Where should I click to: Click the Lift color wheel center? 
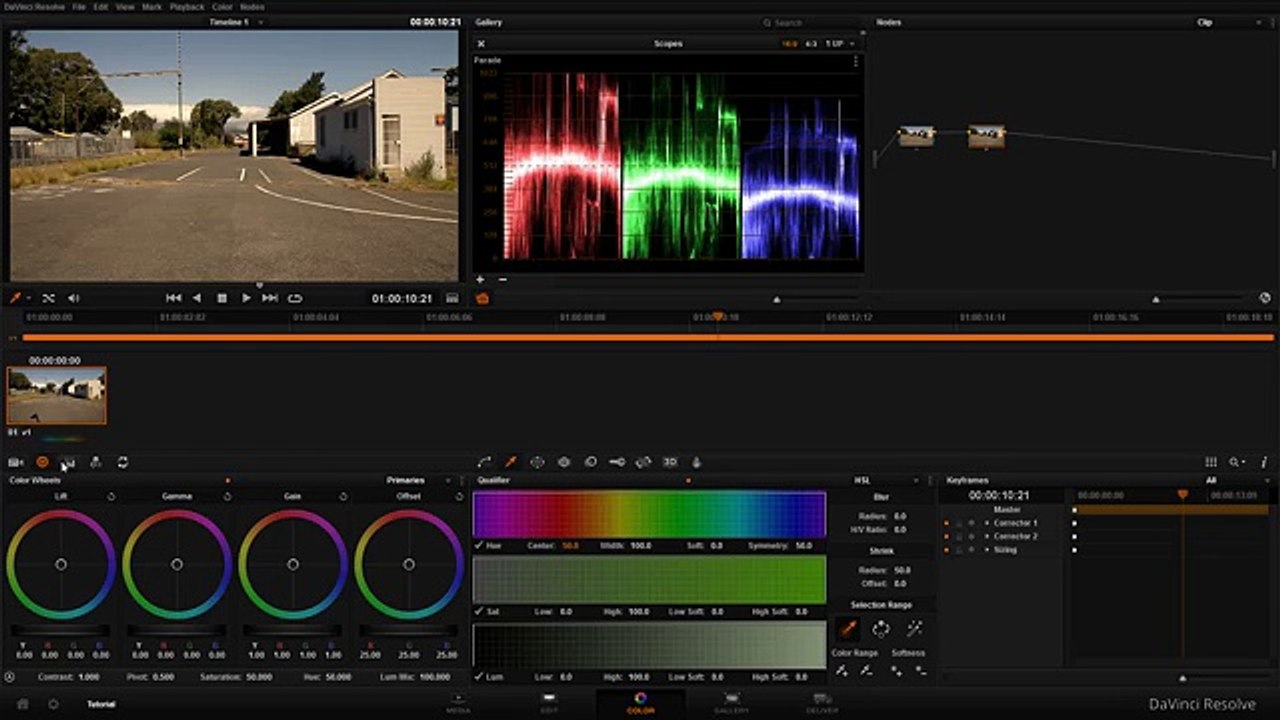pyautogui.click(x=61, y=564)
